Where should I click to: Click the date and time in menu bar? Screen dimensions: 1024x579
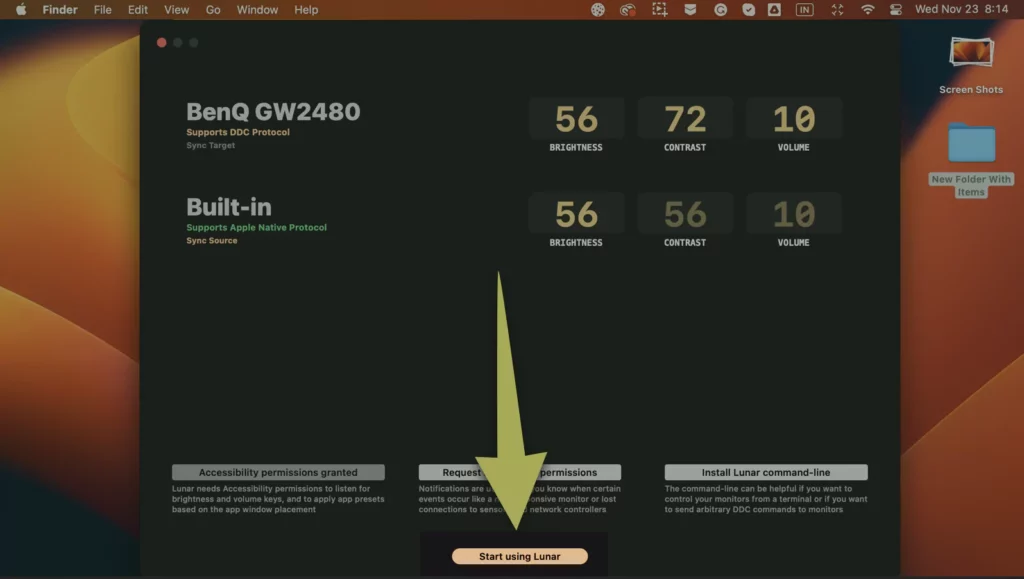tap(961, 10)
